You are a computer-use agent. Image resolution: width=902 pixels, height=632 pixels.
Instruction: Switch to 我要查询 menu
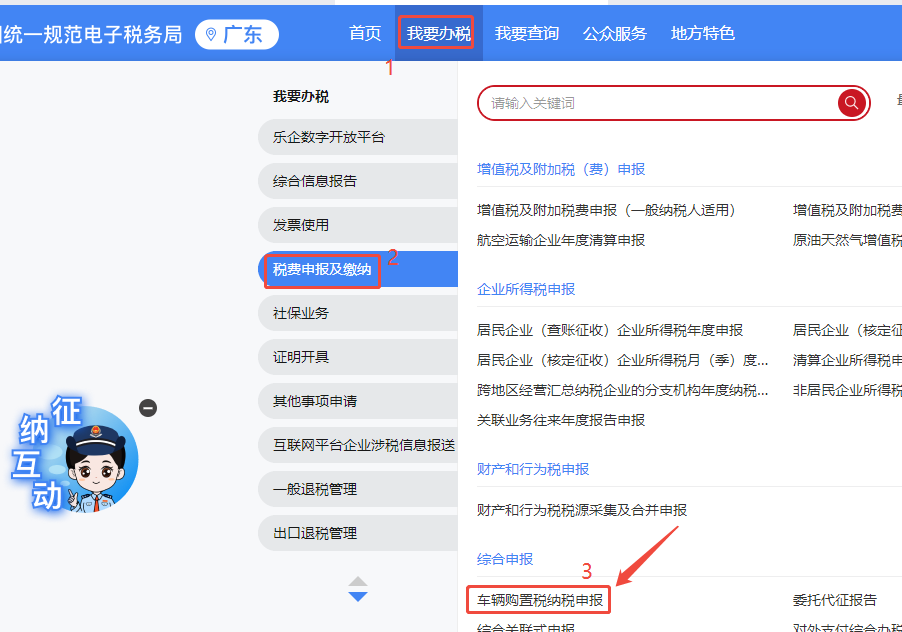tap(527, 34)
